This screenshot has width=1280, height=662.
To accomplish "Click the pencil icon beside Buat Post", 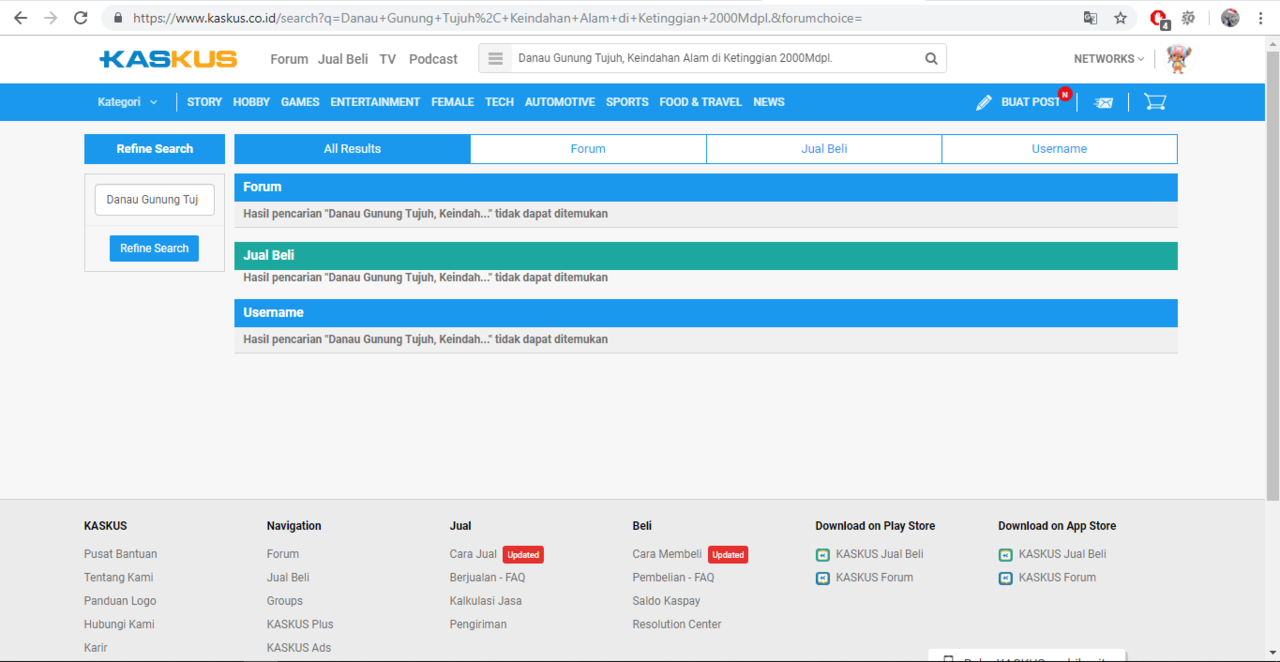I will [x=984, y=102].
